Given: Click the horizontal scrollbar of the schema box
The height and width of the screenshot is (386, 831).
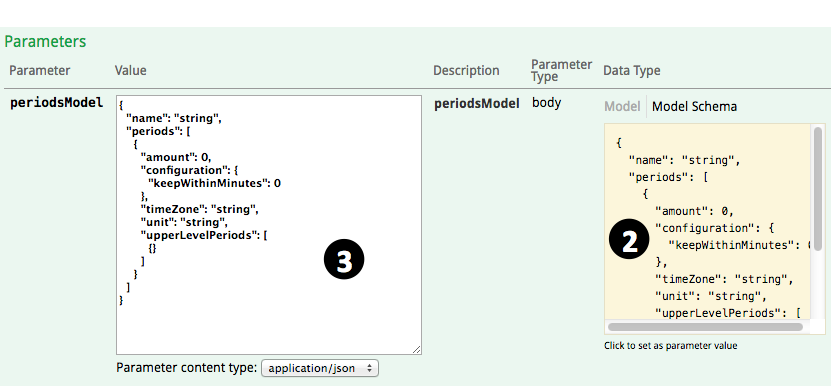Looking at the screenshot, I should [x=705, y=327].
